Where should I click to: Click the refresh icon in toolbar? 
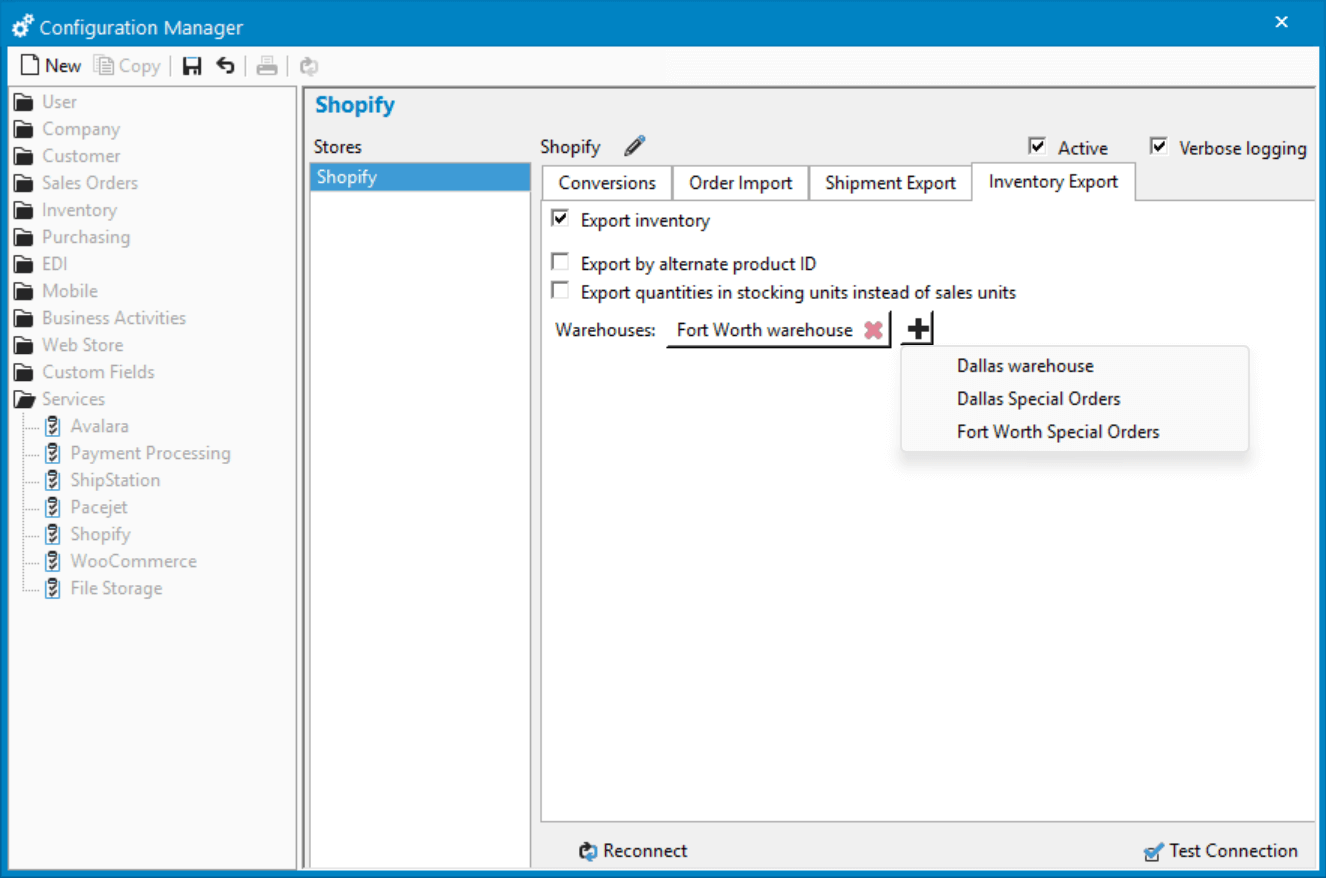[x=309, y=66]
